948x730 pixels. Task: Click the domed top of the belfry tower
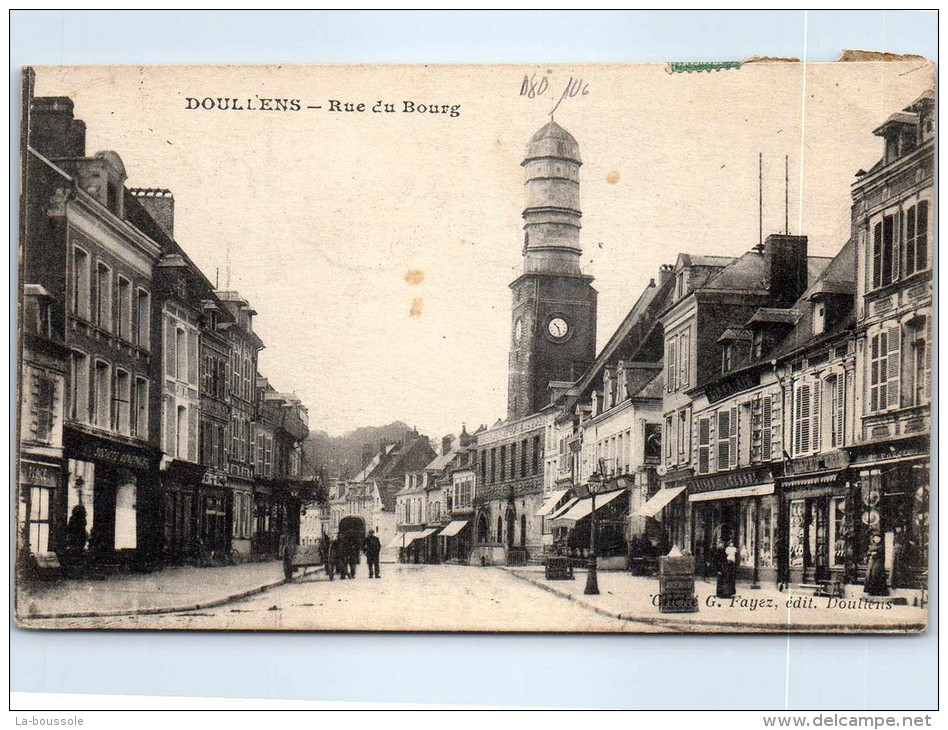click(x=551, y=144)
